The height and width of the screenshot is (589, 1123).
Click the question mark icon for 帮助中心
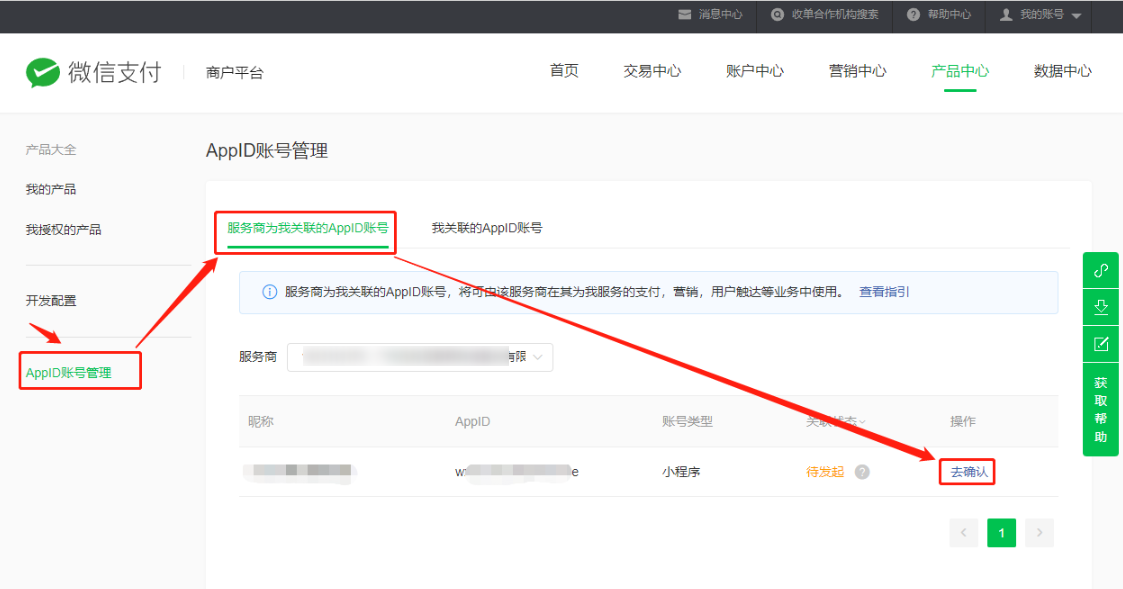[x=913, y=14]
